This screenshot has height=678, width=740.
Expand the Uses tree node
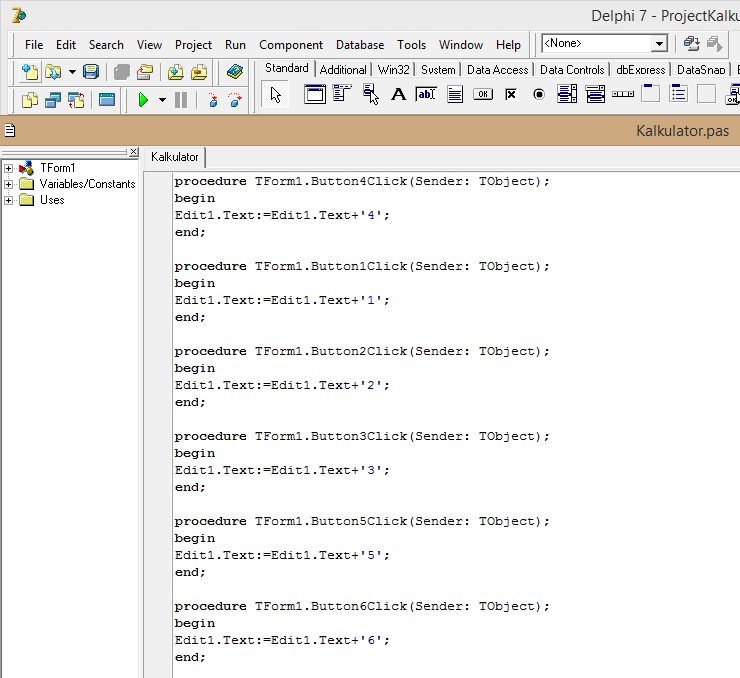[x=8, y=200]
